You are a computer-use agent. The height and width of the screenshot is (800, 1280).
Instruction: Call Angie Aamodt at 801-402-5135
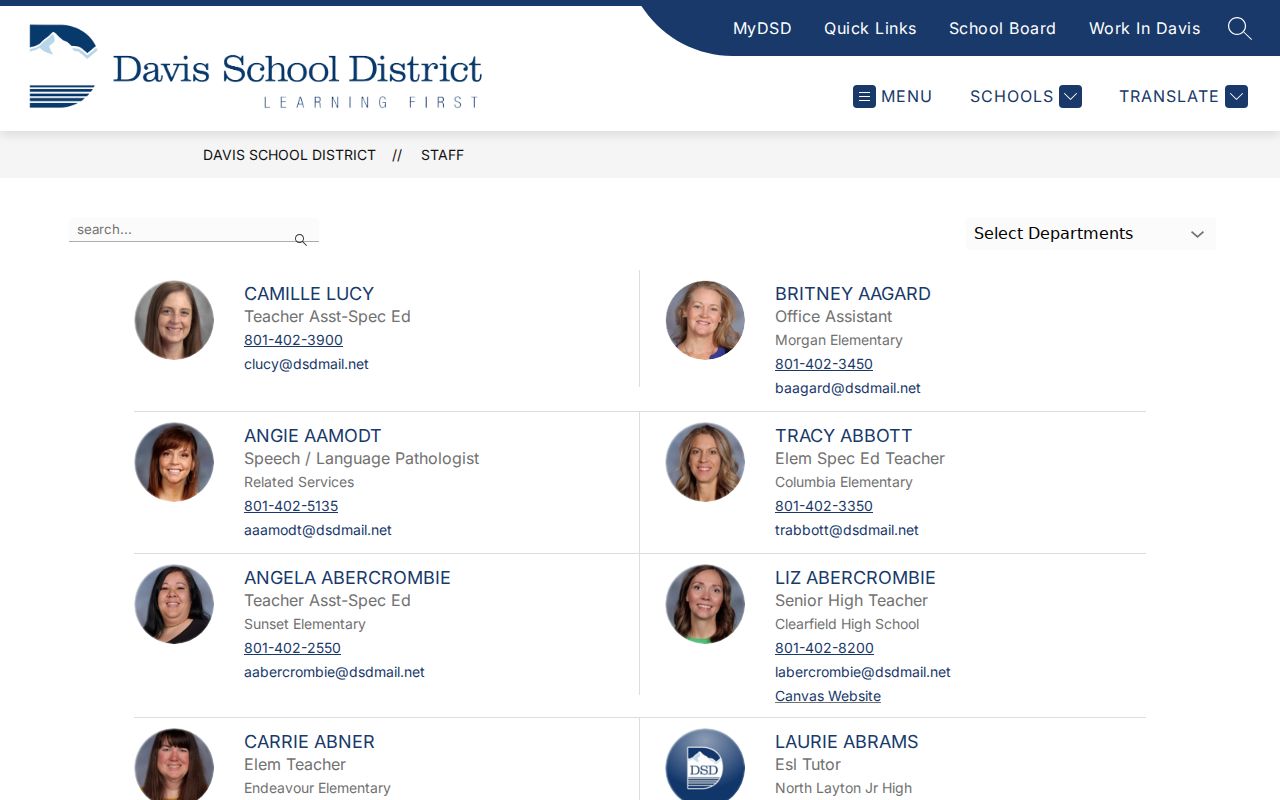pyautogui.click(x=291, y=506)
